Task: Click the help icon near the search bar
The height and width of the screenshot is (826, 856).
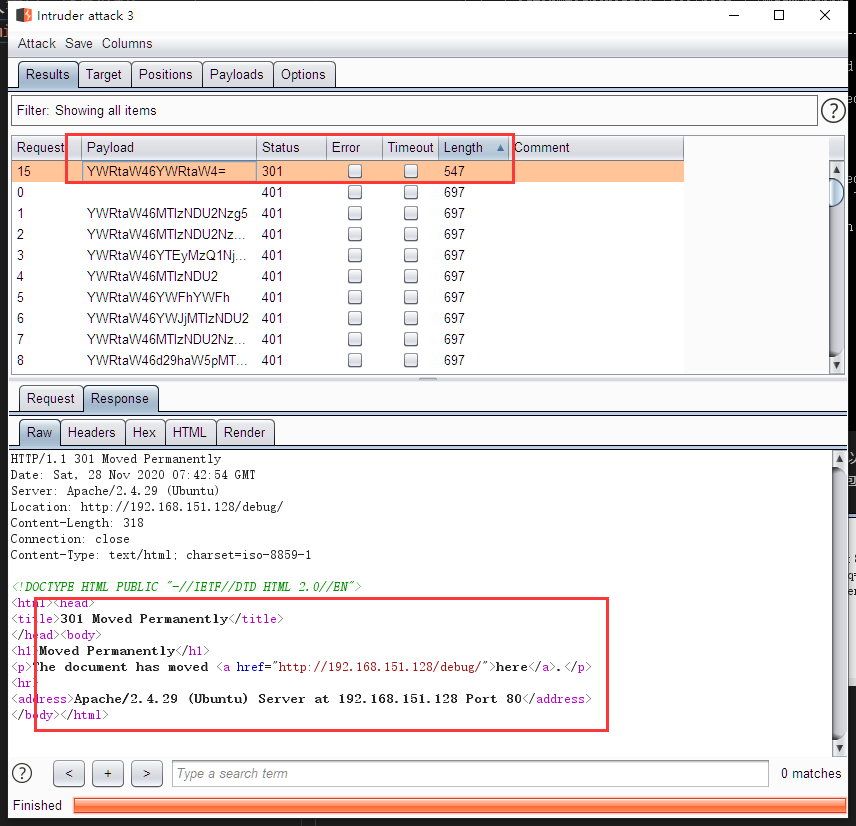Action: pos(21,772)
